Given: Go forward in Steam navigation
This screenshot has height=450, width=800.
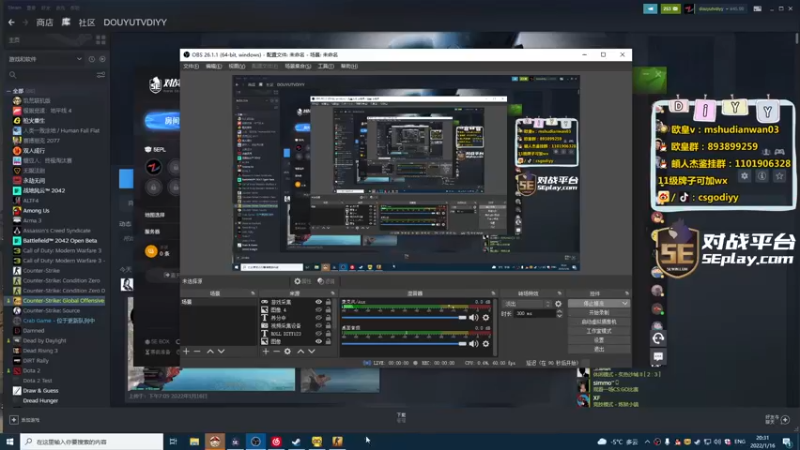Looking at the screenshot, I should coord(25,22).
